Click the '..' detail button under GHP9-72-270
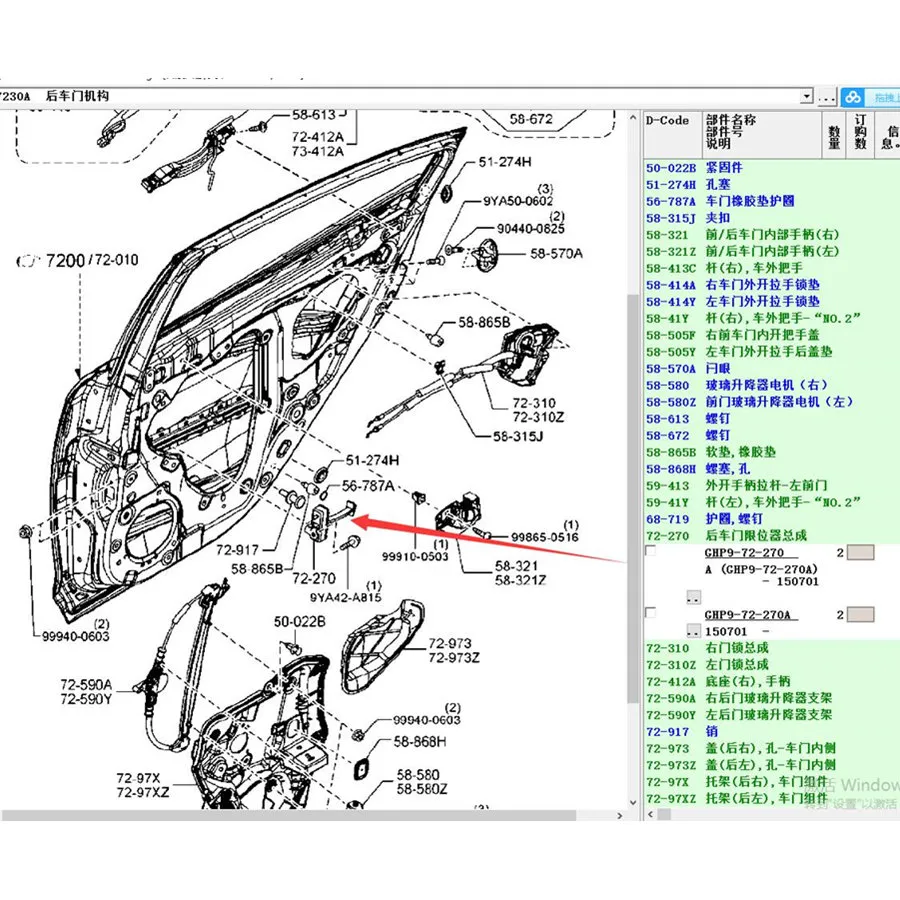900x900 pixels. 693,597
